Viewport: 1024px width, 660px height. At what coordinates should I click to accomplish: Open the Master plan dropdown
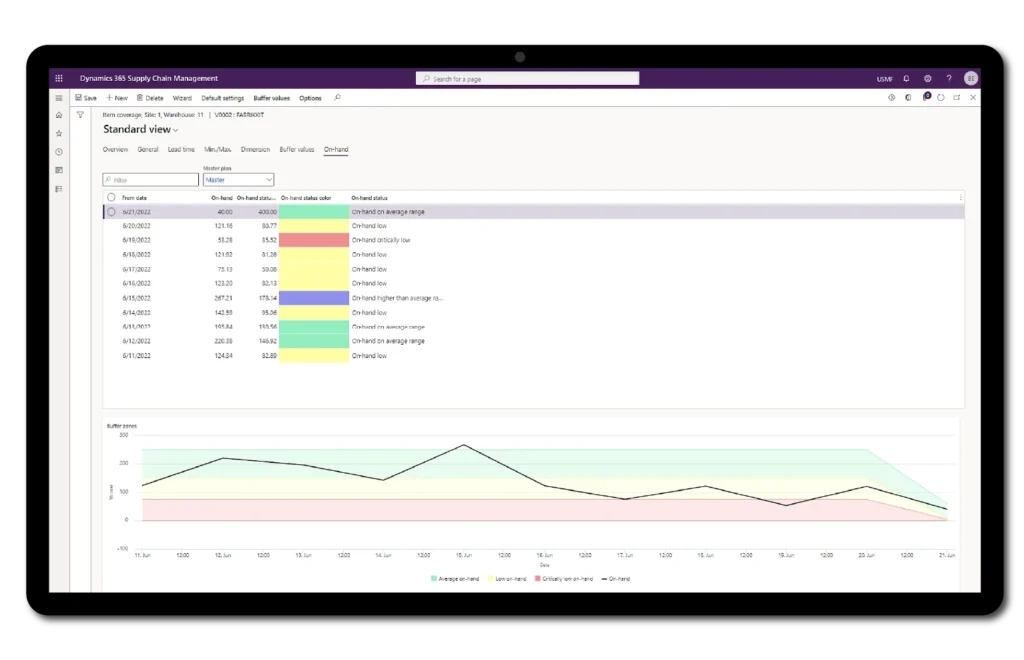click(x=238, y=180)
